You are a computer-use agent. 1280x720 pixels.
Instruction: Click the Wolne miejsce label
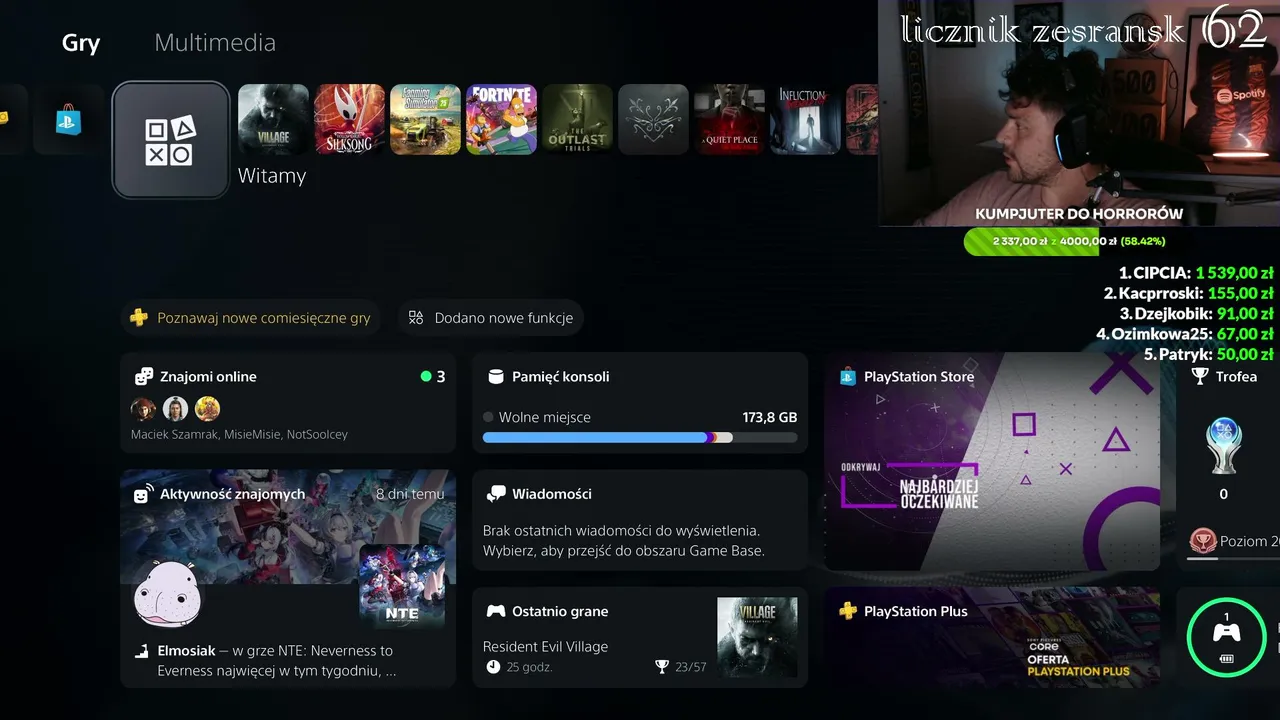[x=545, y=417]
